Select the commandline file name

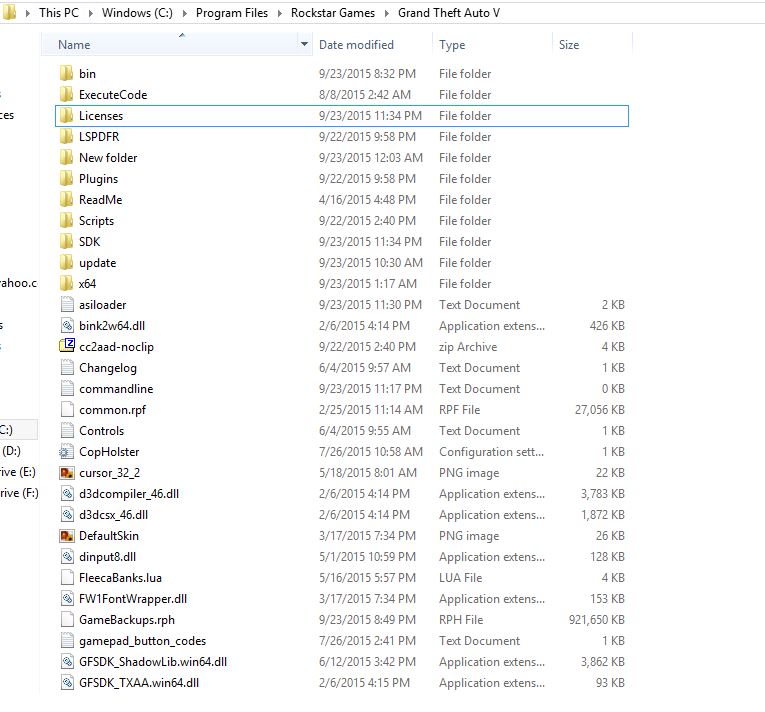(116, 388)
